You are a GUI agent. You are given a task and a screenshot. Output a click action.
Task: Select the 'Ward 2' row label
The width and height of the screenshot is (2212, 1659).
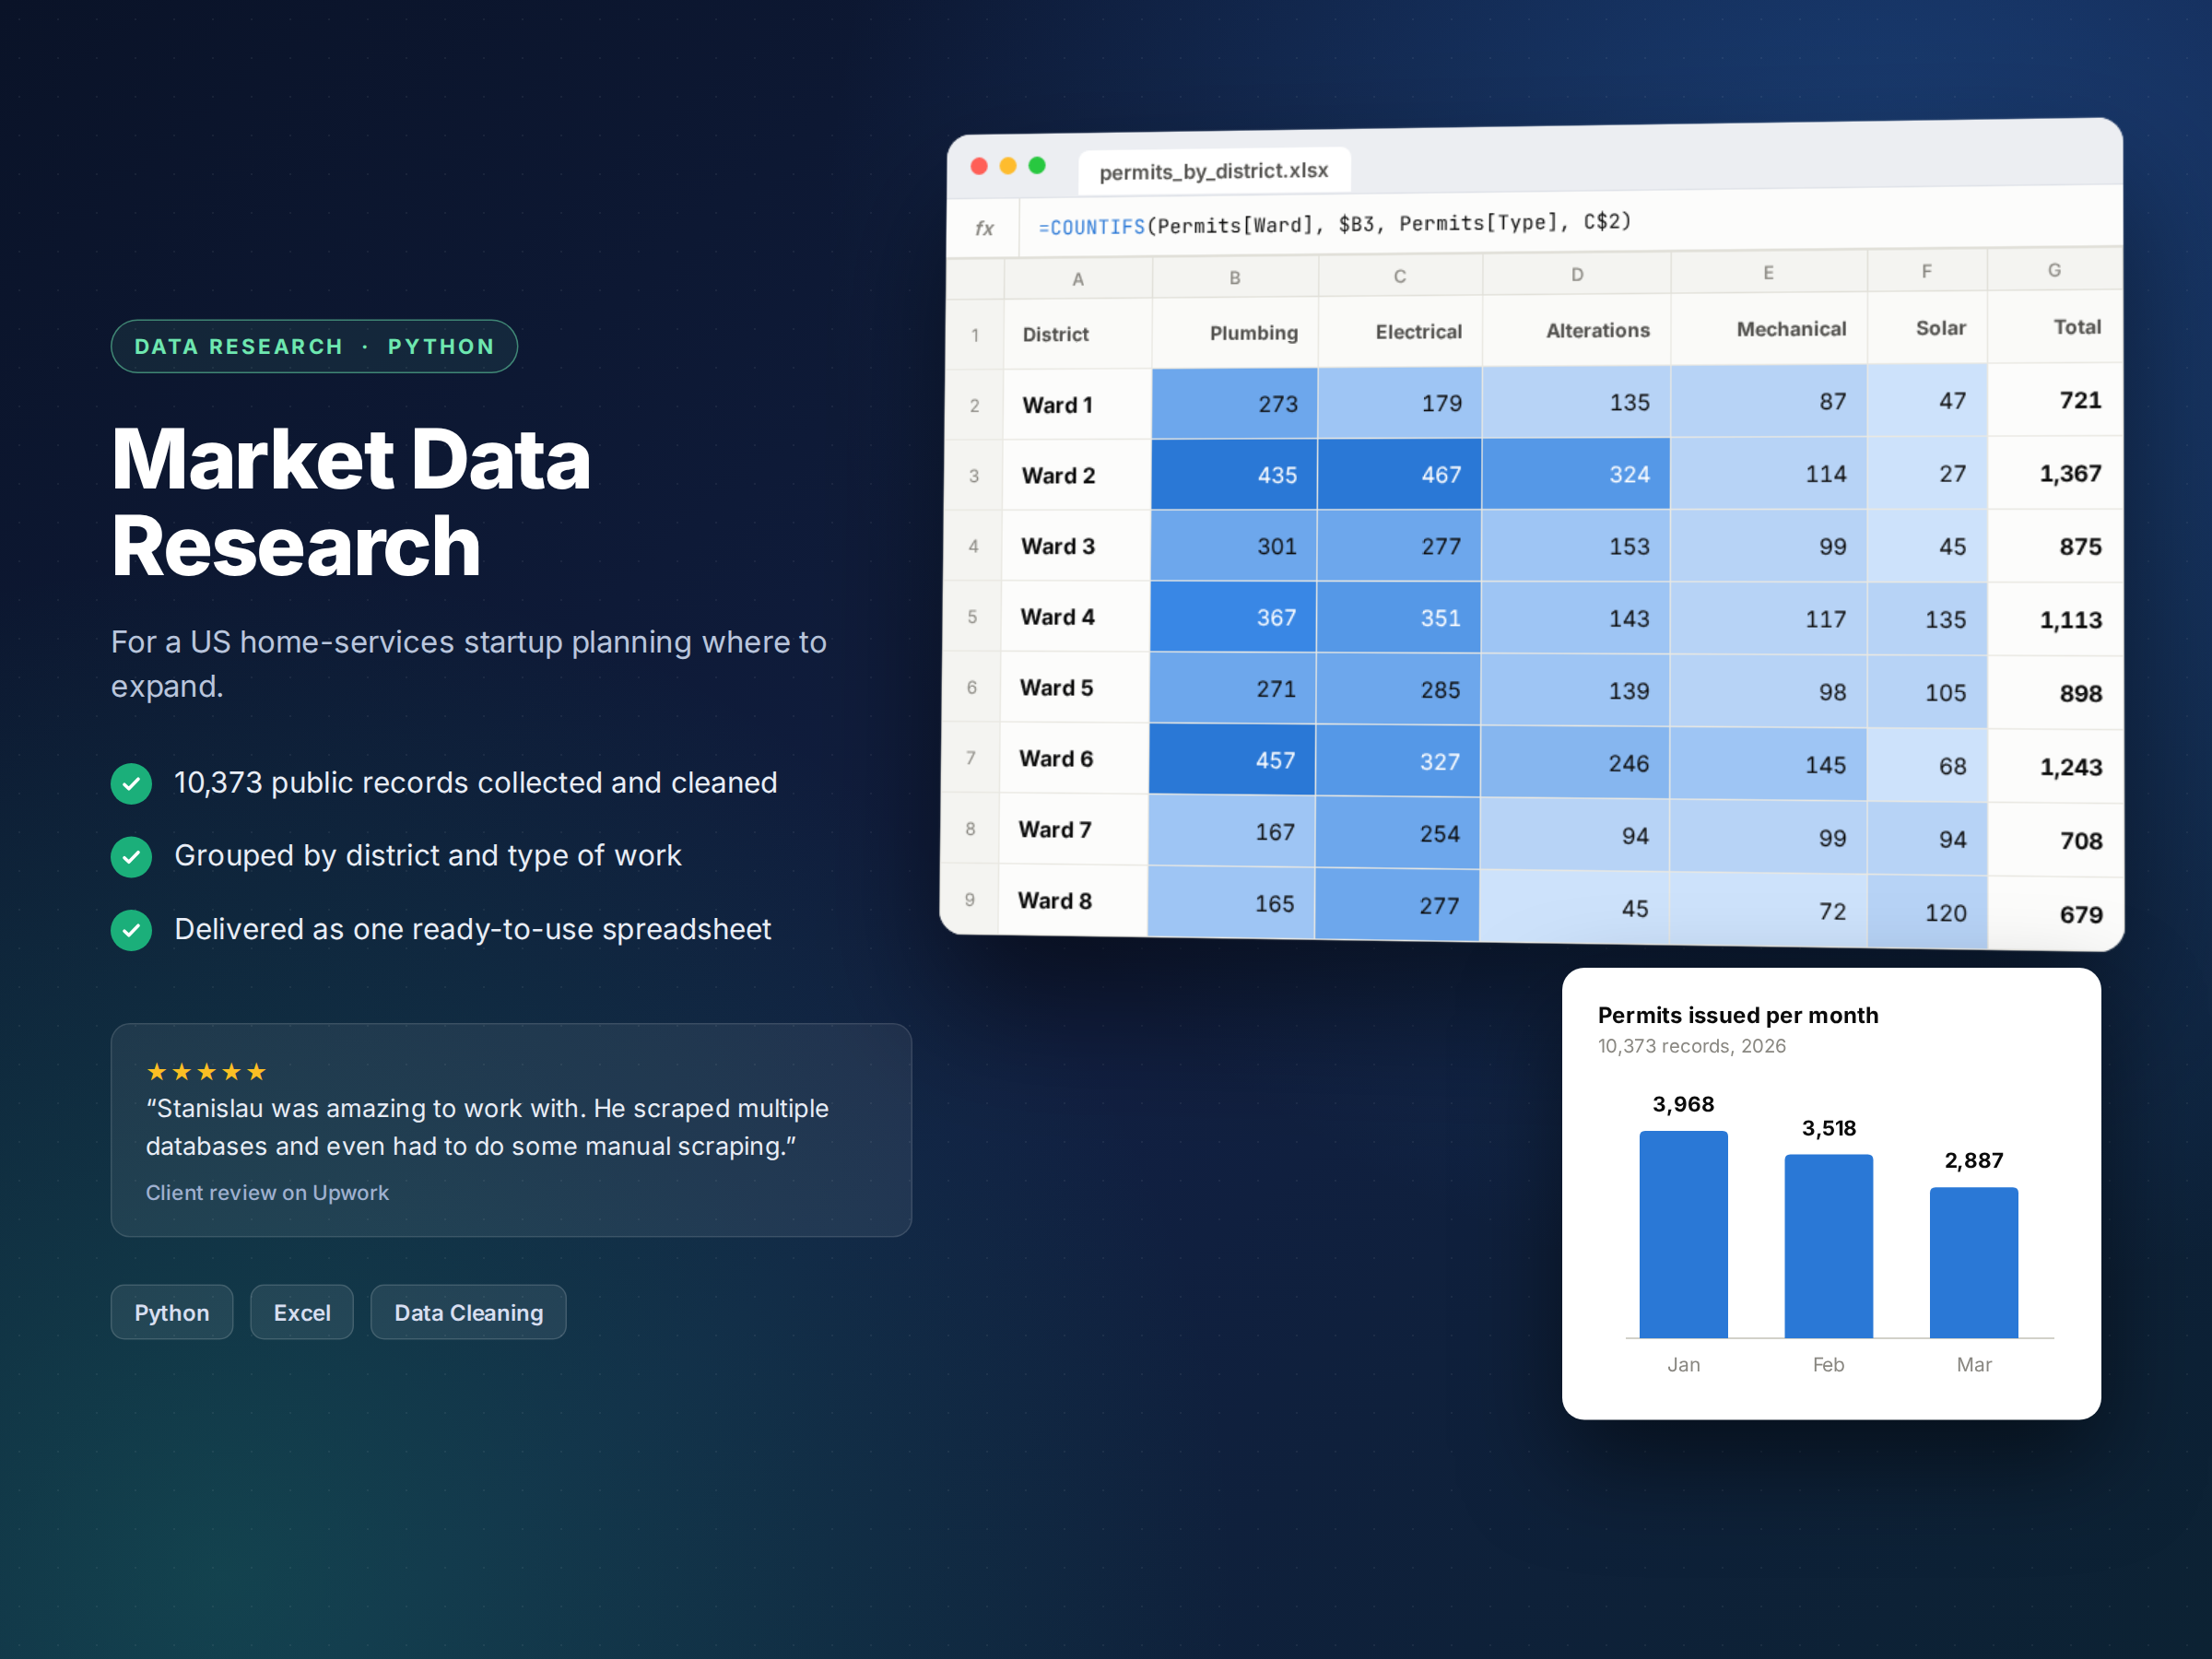tap(1077, 475)
